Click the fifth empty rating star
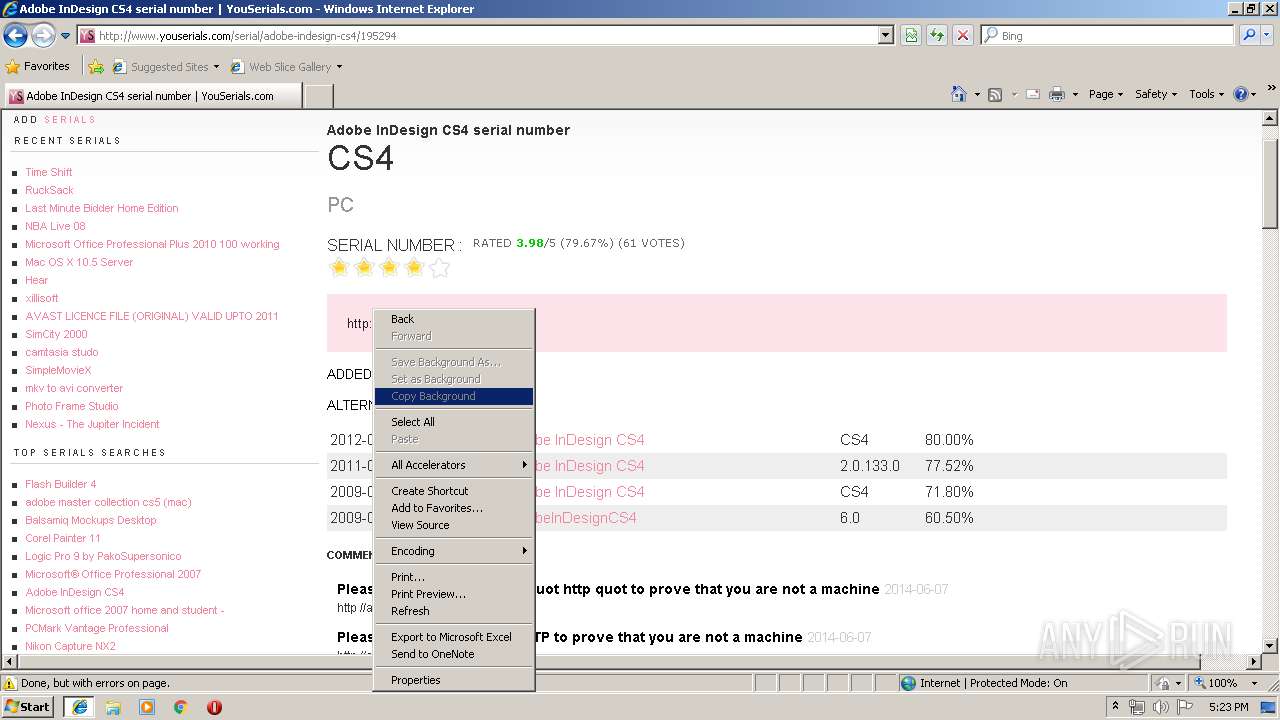Viewport: 1280px width, 720px height. pyautogui.click(x=439, y=267)
